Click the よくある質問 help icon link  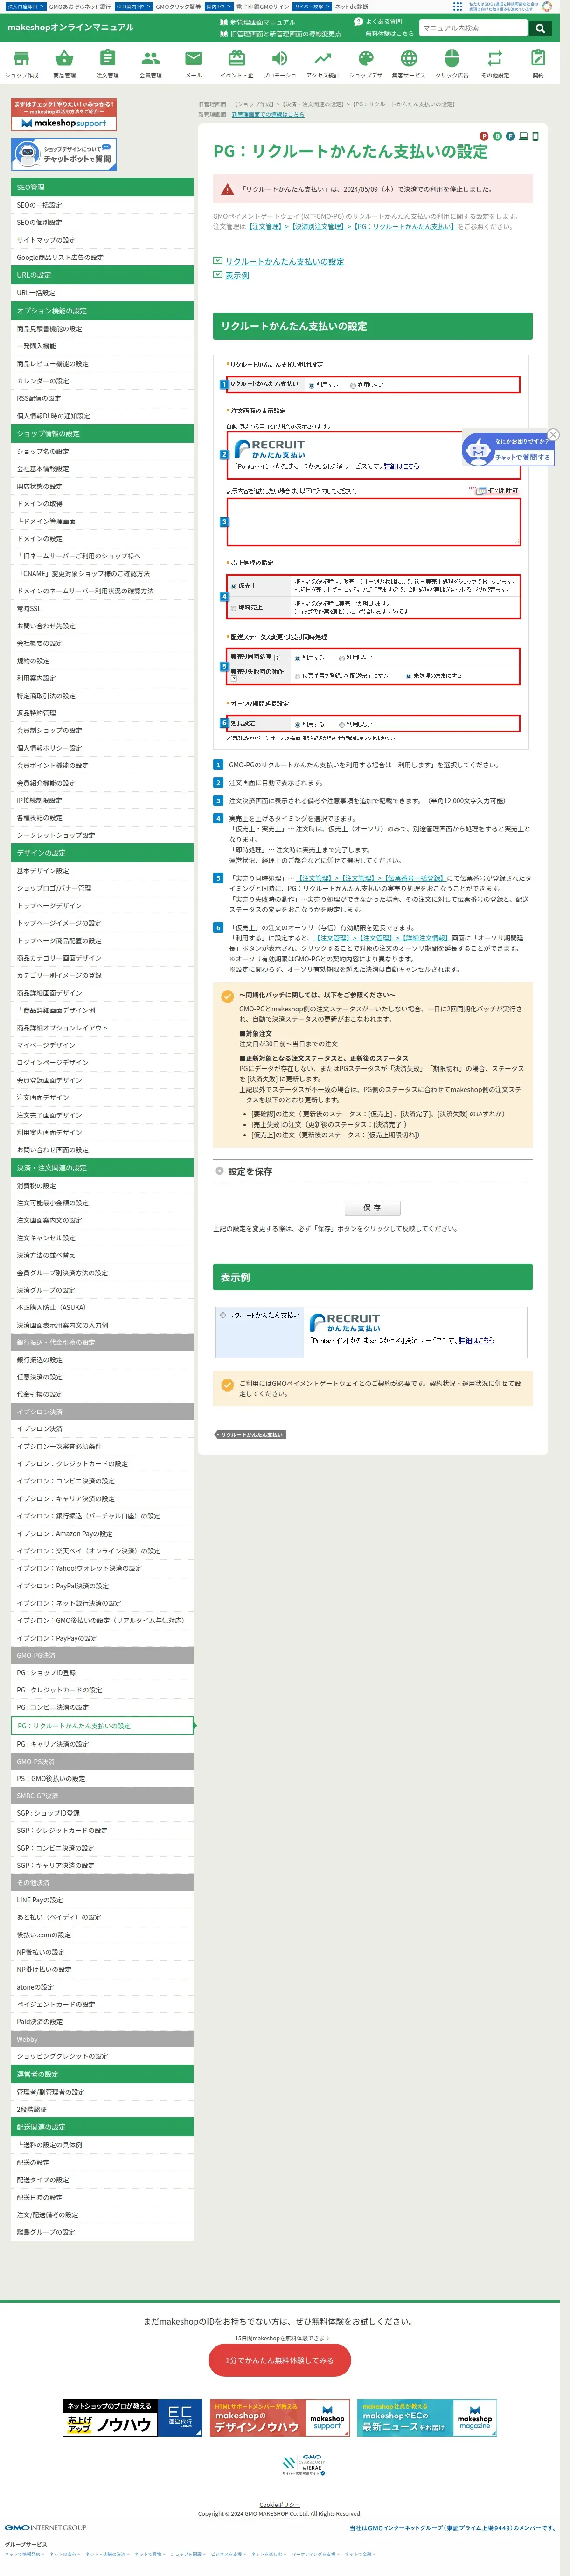pos(378,21)
